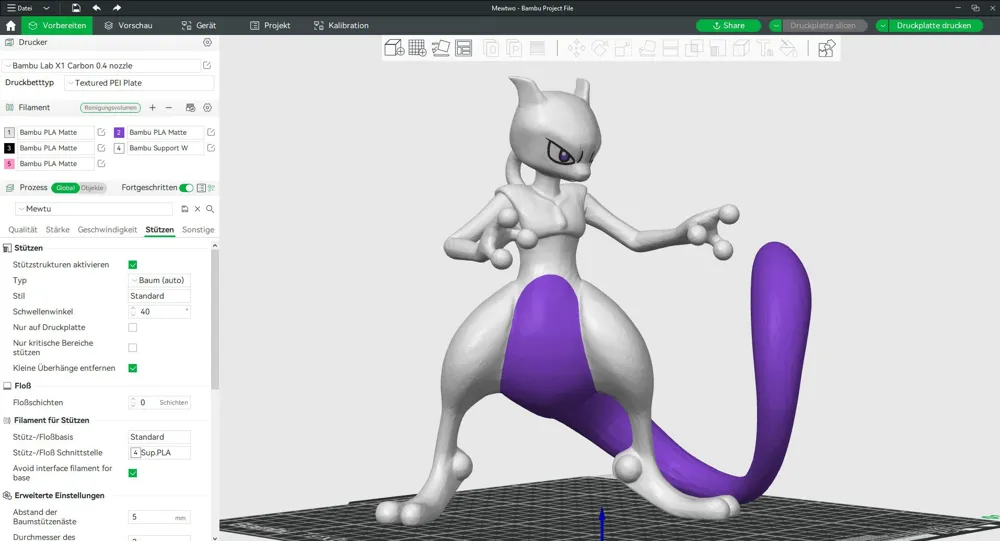Switch to the Kalibration tab

click(x=341, y=26)
